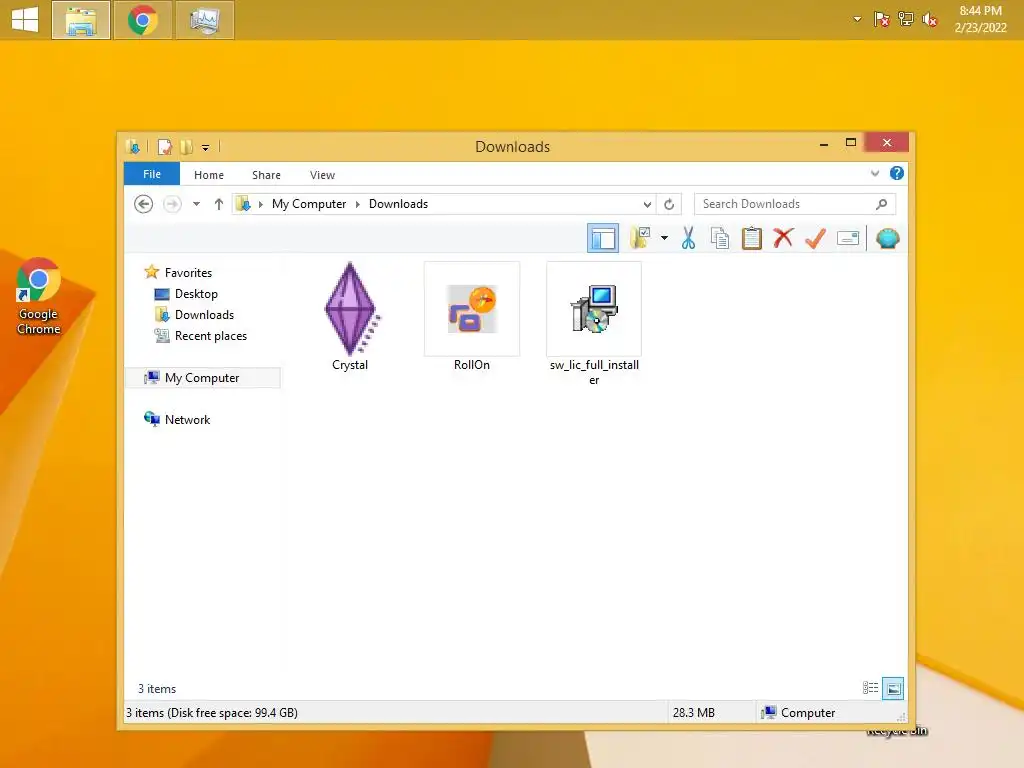Screen dimensions: 1024x768
Task: Click the orange checkmark Properties icon
Action: pos(815,238)
